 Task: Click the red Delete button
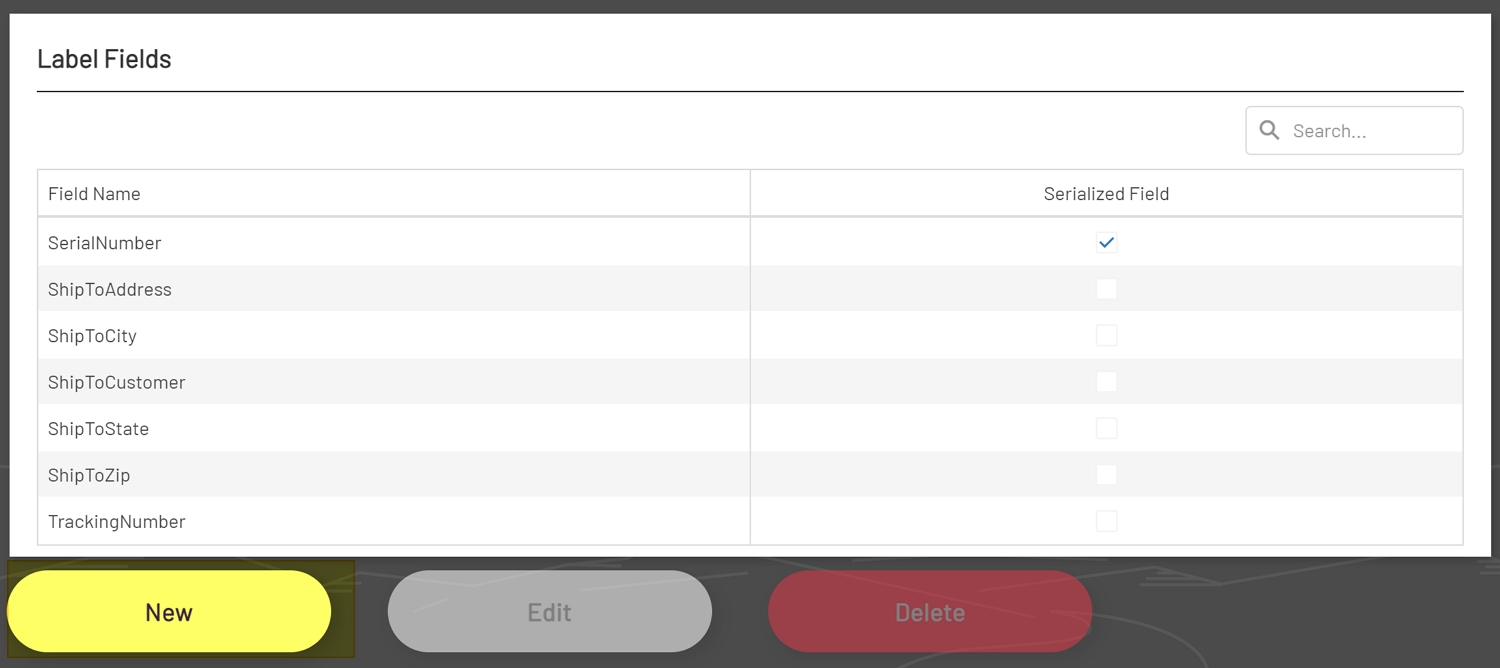click(x=929, y=612)
